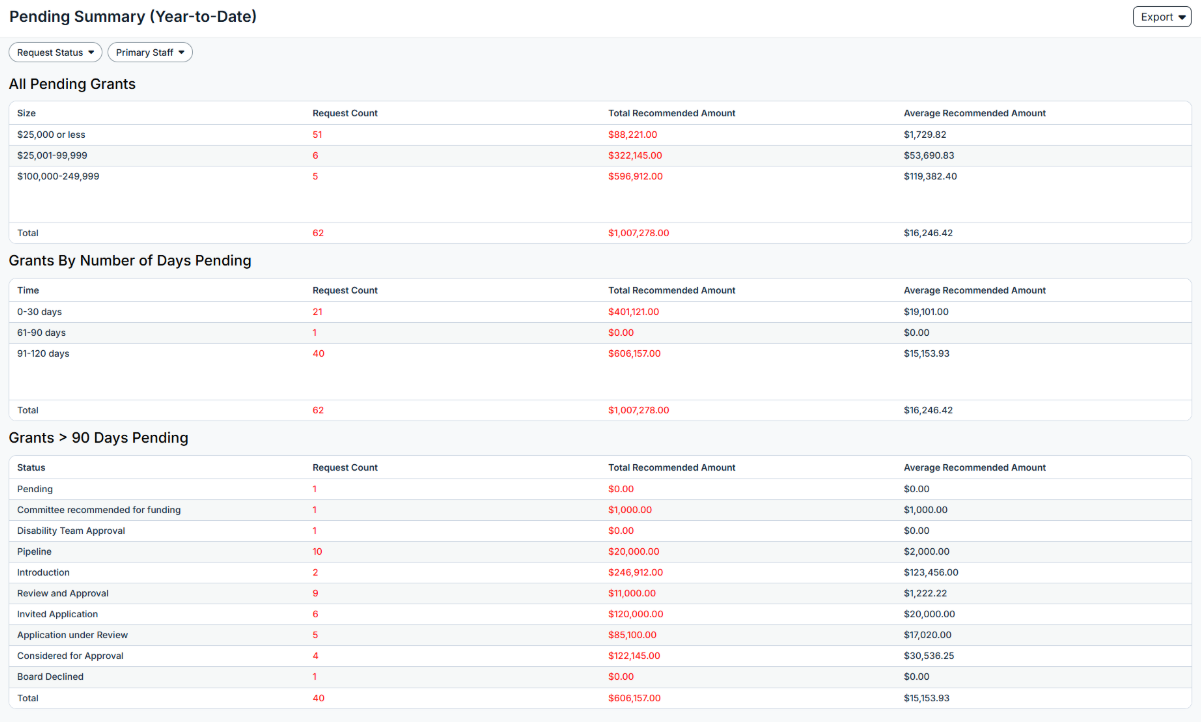Click the $1,729.82 average recommended amount
Viewport: 1201px width, 722px height.
[x=925, y=134]
